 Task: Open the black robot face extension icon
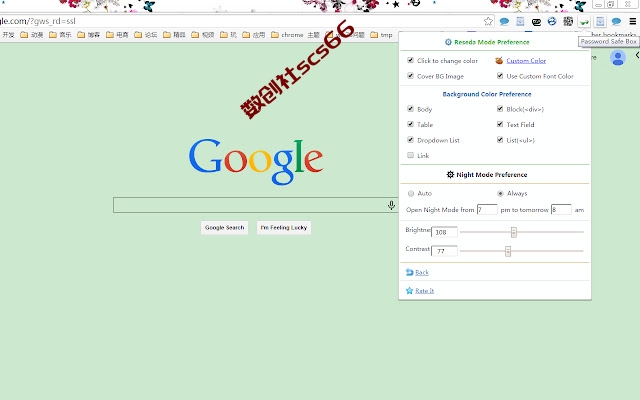tap(536, 22)
